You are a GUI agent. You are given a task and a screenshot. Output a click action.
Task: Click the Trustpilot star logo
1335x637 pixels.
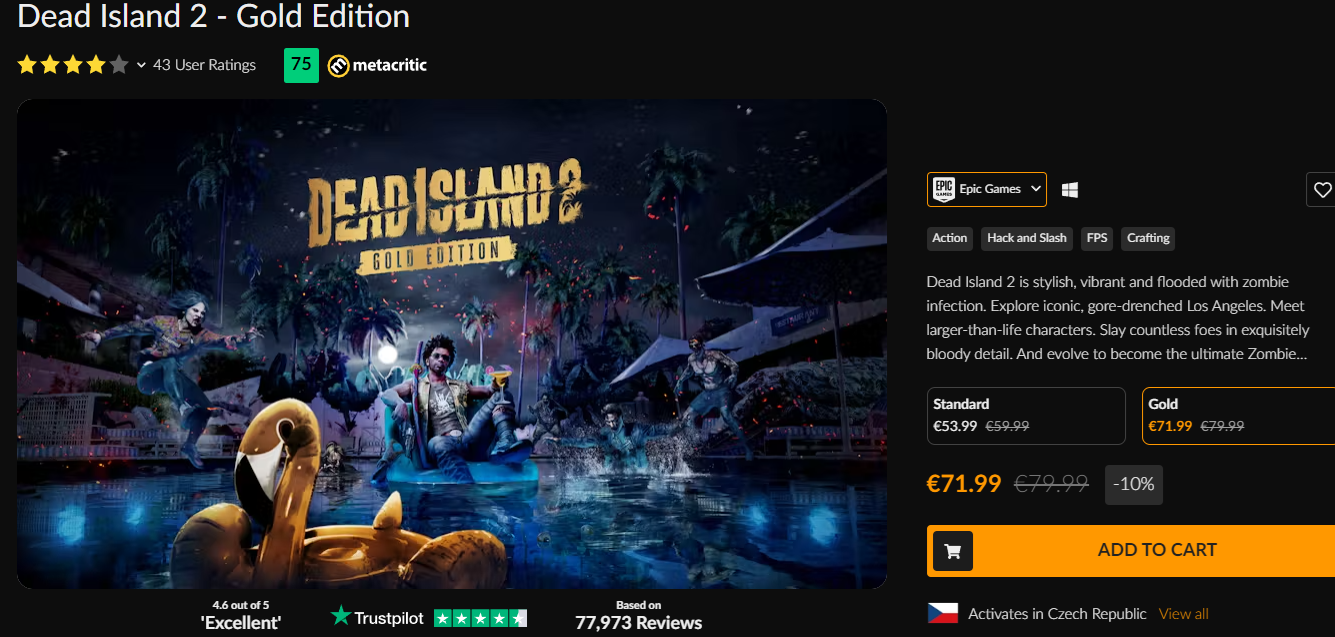341,617
